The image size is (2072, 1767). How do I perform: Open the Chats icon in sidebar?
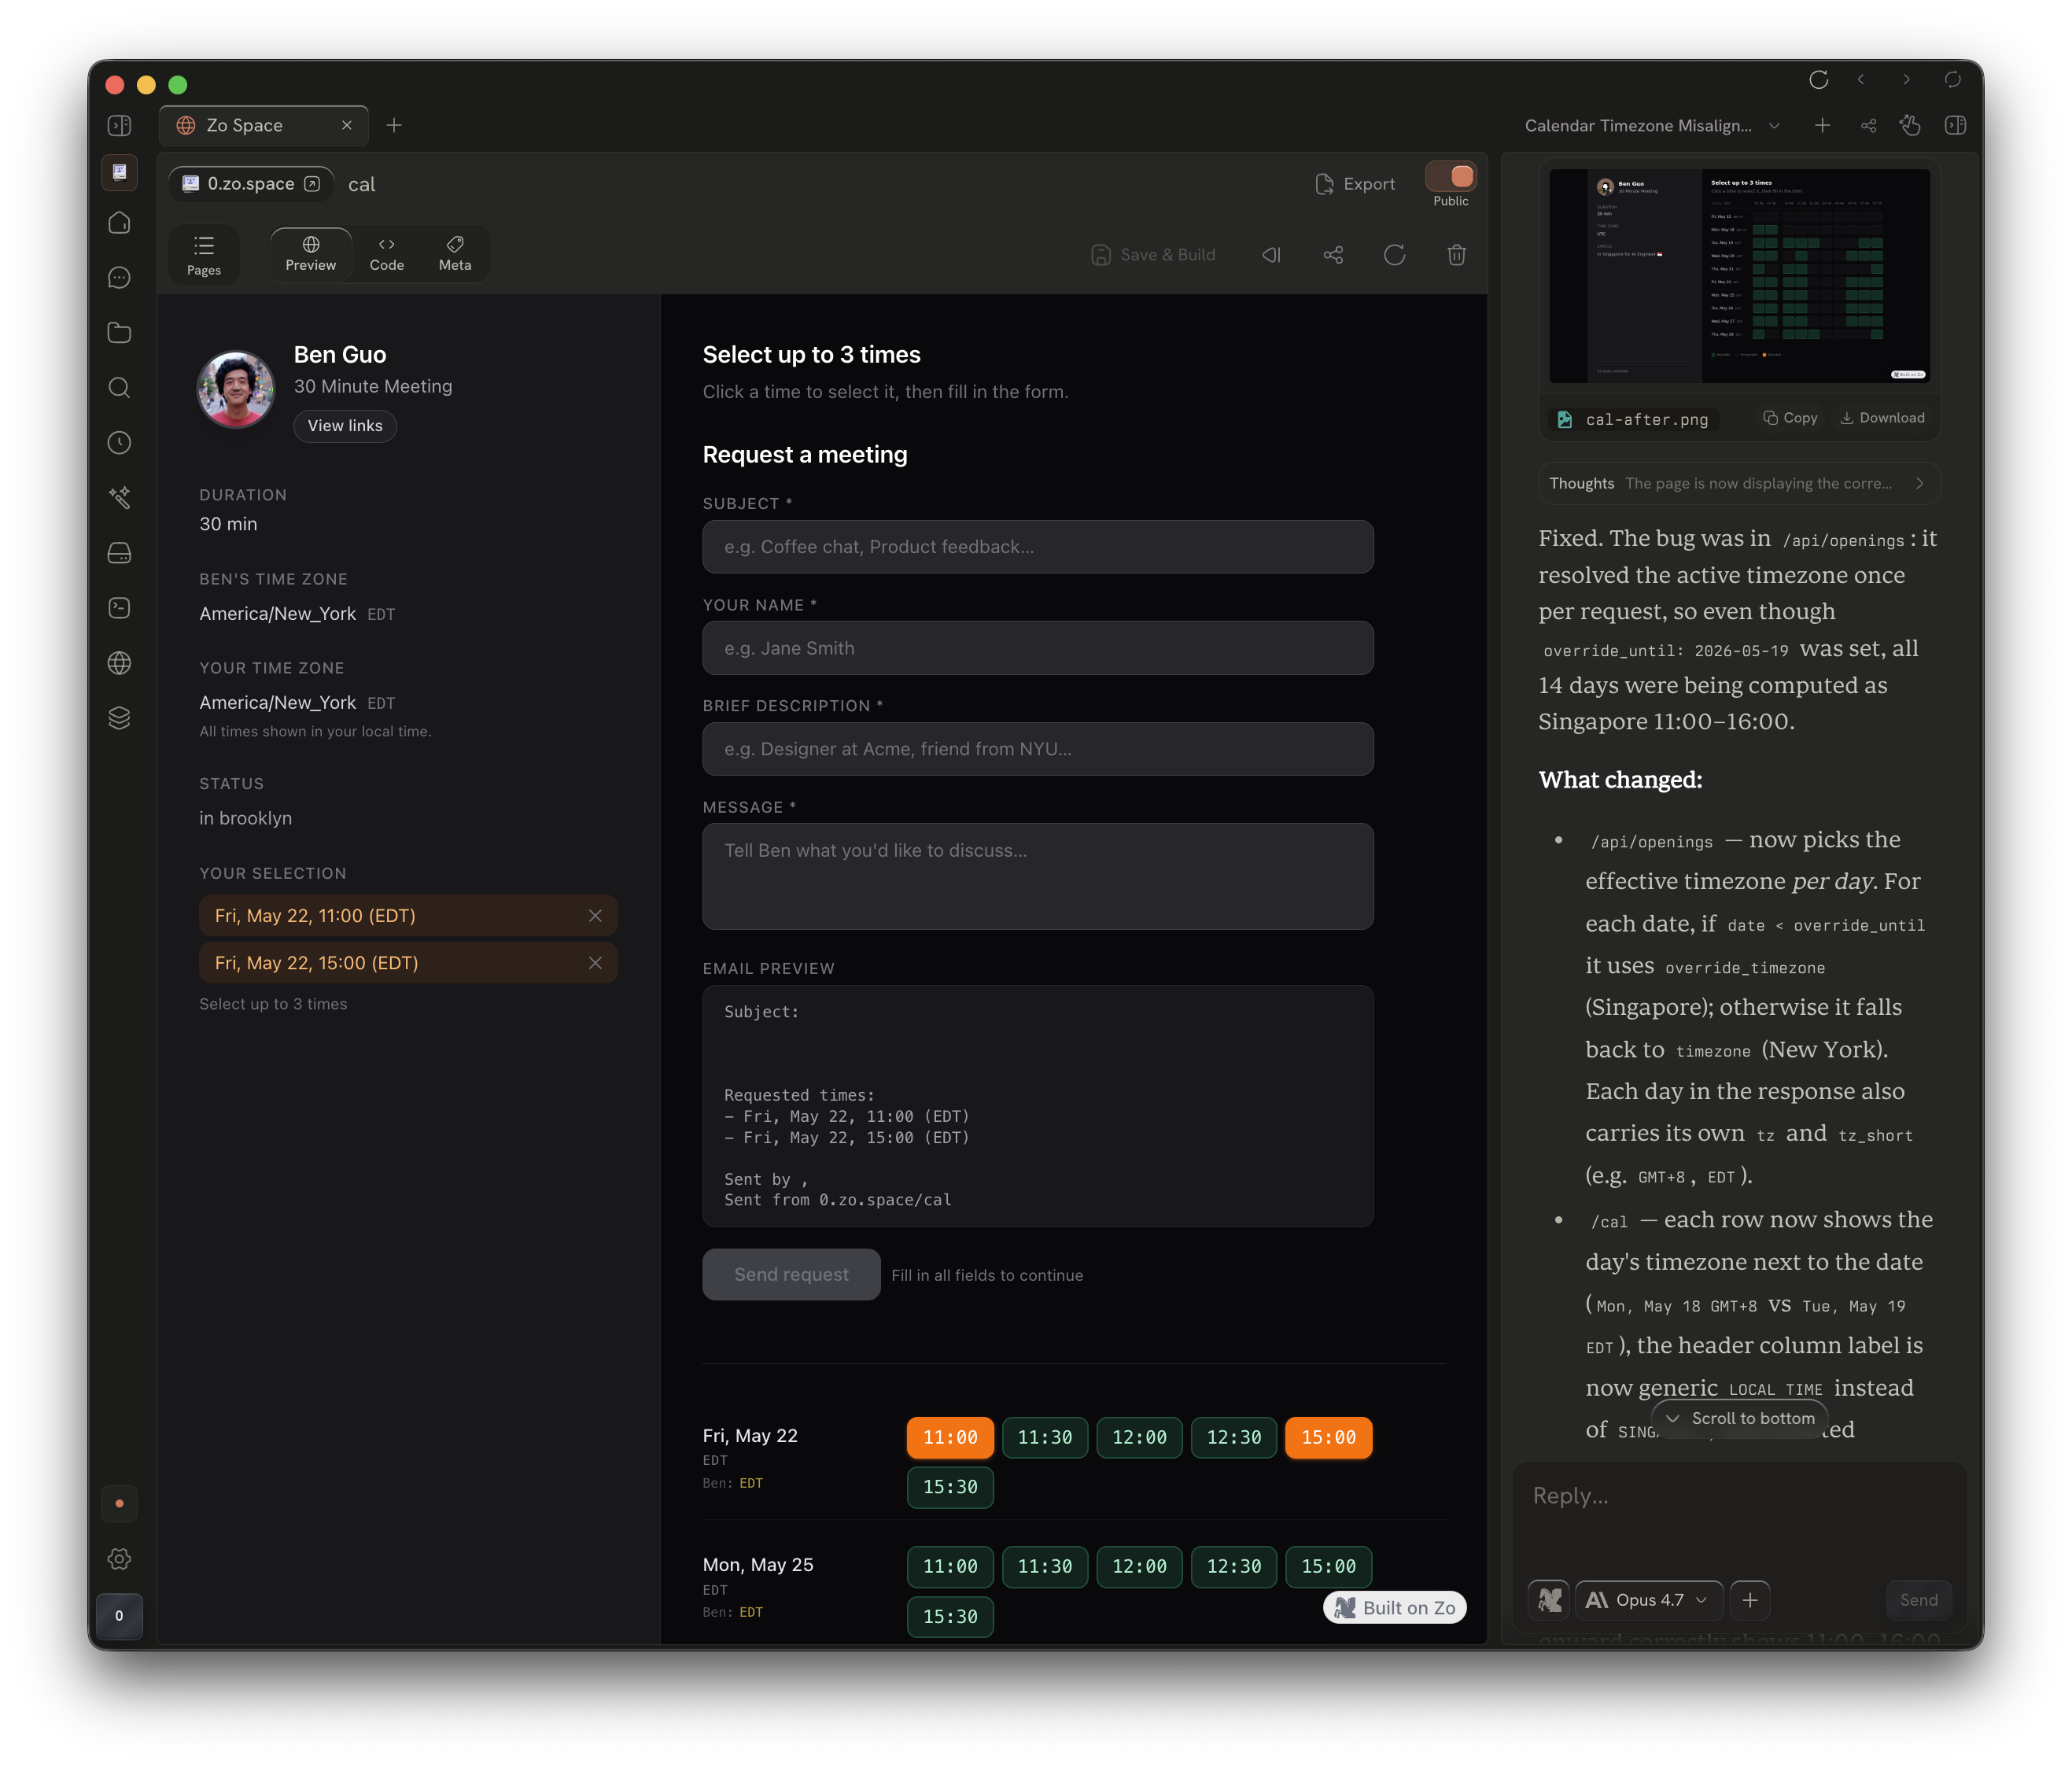coord(119,278)
